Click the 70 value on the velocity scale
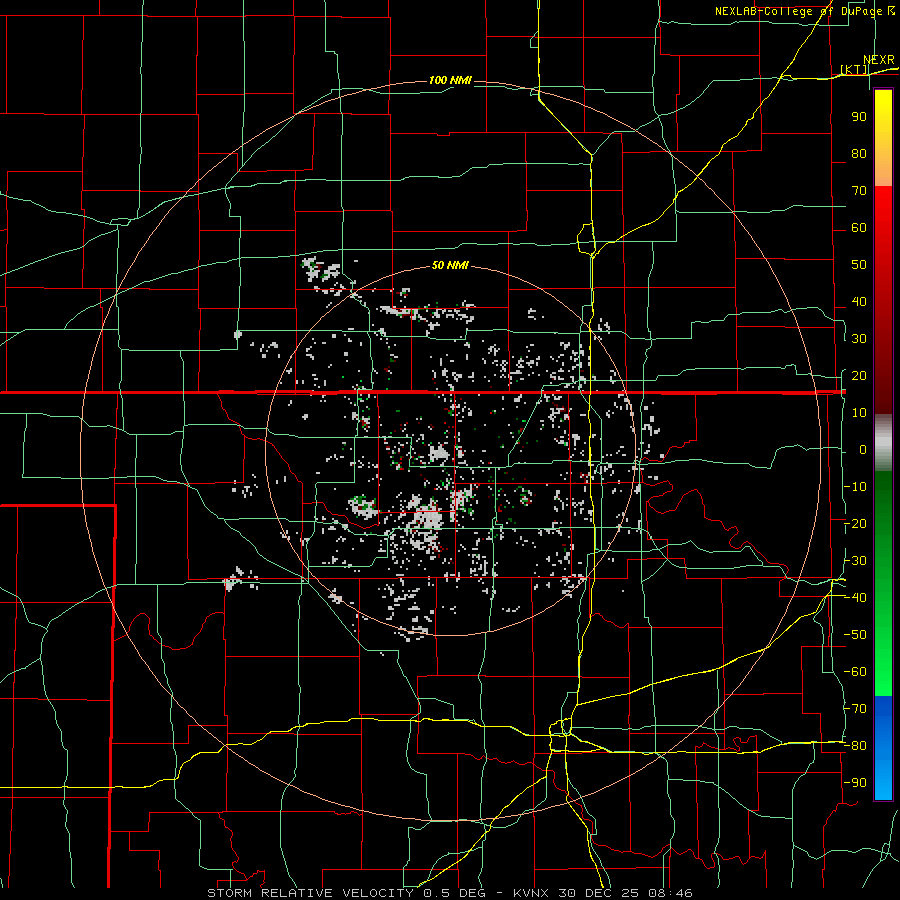The width and height of the screenshot is (900, 900). tap(859, 191)
